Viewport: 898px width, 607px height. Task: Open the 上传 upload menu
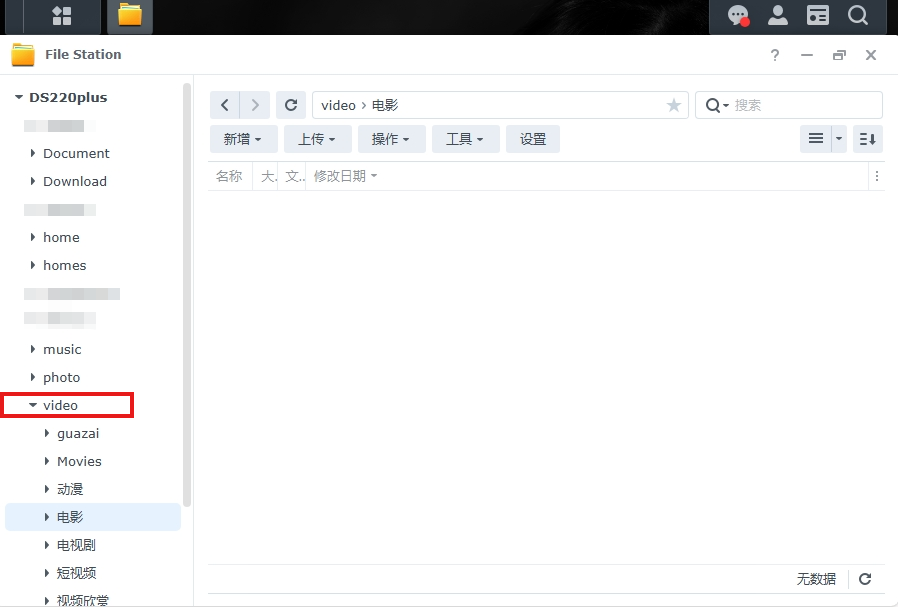tap(316, 139)
